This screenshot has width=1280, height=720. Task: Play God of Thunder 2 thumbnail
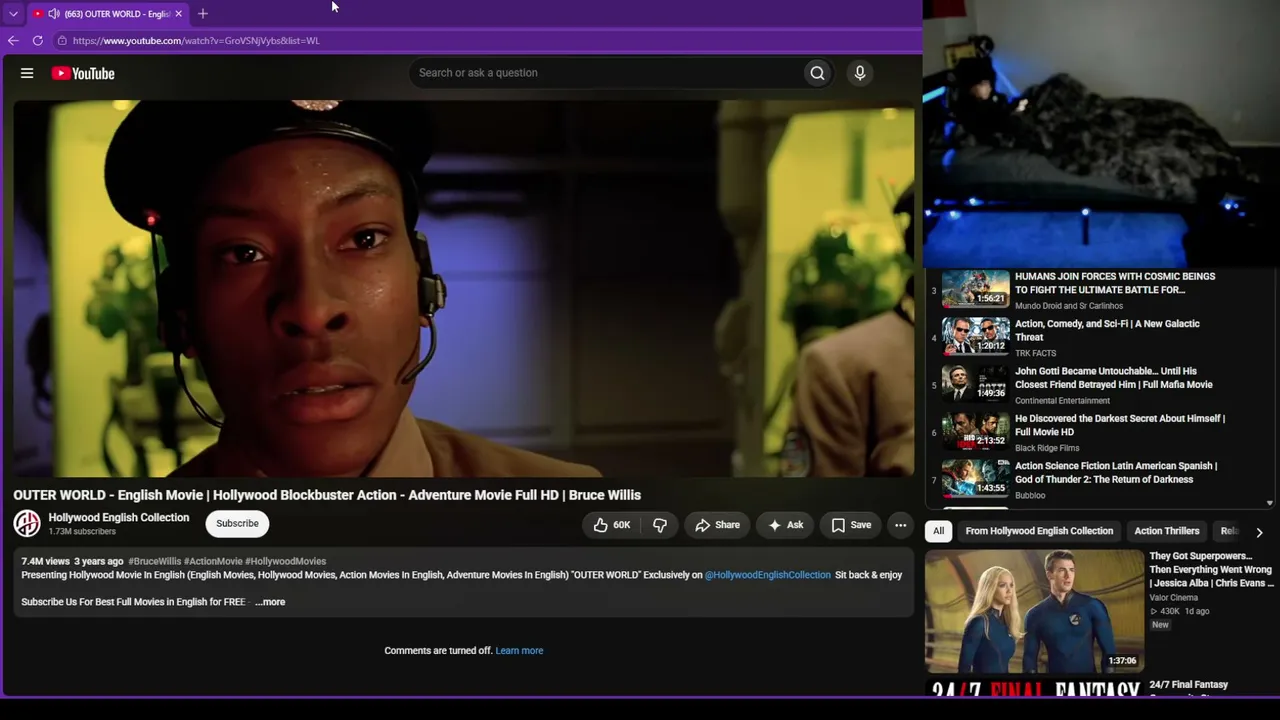(976, 478)
